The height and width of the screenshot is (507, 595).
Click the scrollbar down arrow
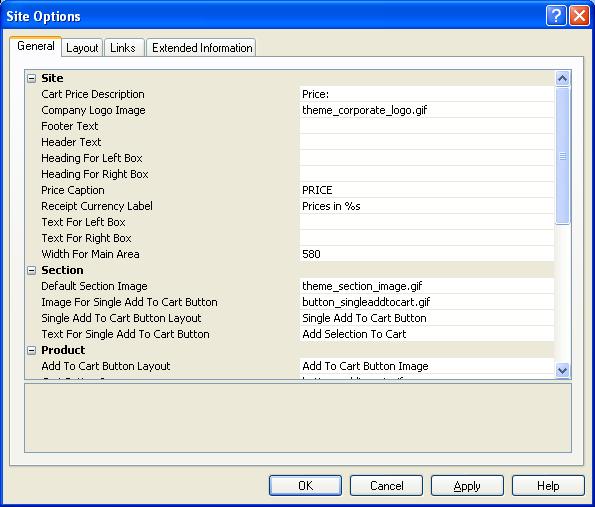point(562,370)
